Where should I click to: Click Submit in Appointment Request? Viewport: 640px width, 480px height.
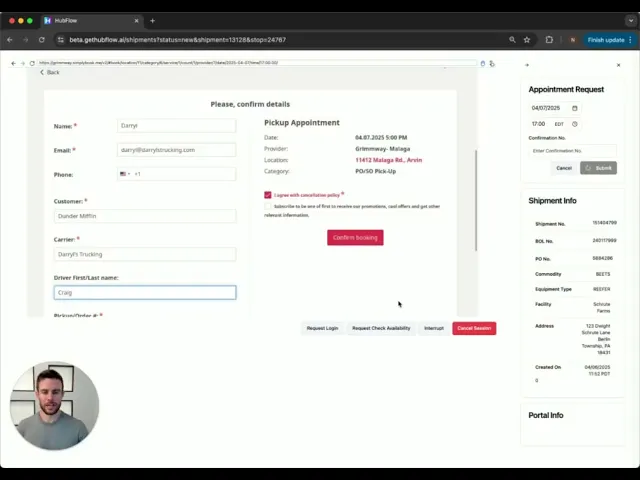point(598,168)
